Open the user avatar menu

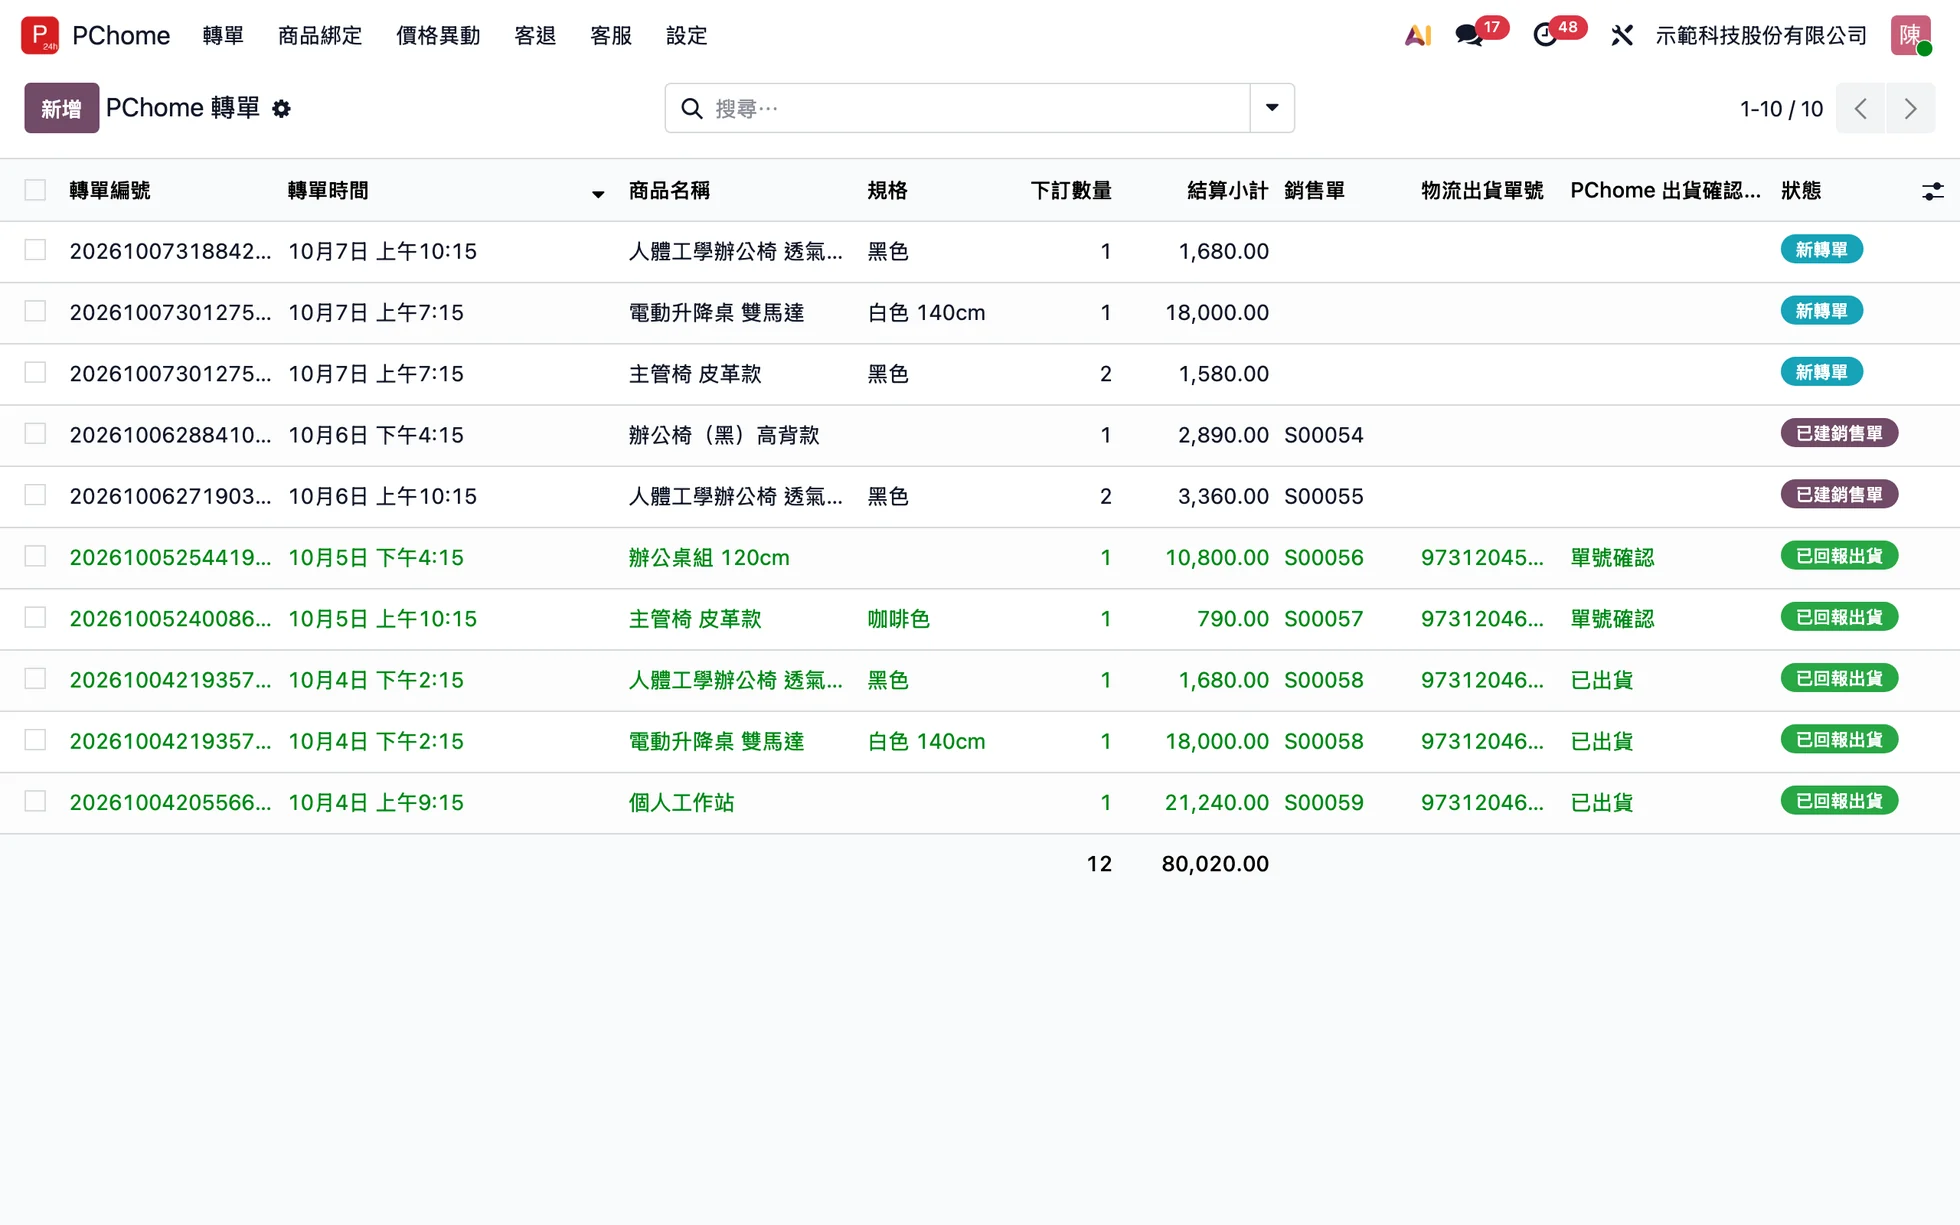1911,35
